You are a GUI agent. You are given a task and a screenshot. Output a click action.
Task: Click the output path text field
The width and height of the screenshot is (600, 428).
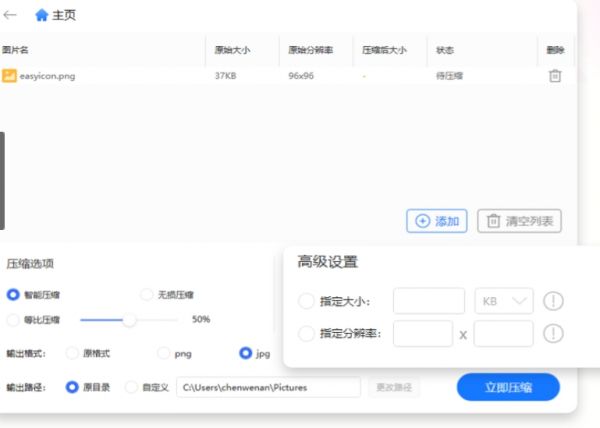click(x=268, y=387)
